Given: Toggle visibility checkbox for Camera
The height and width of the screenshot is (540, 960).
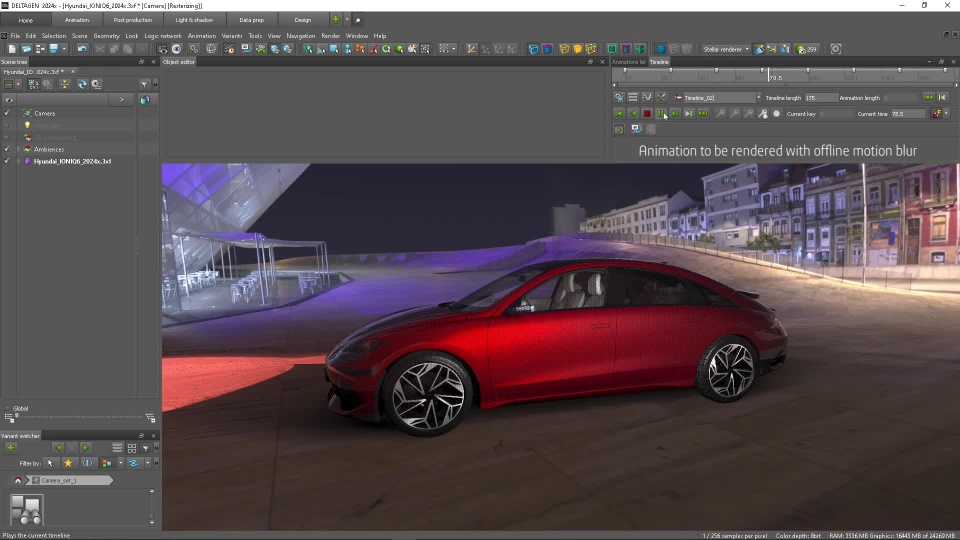Looking at the screenshot, I should 7,113.
